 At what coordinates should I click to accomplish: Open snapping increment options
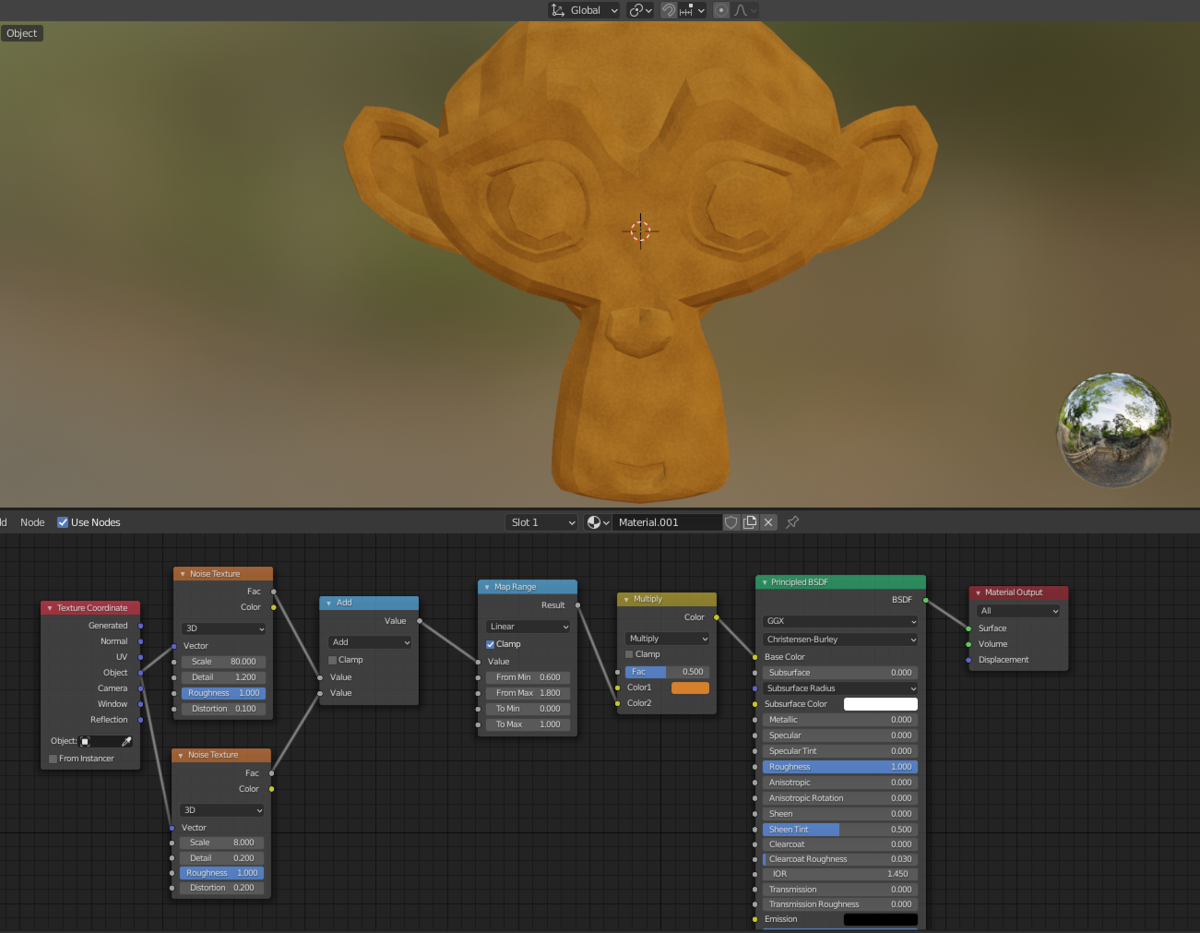692,10
